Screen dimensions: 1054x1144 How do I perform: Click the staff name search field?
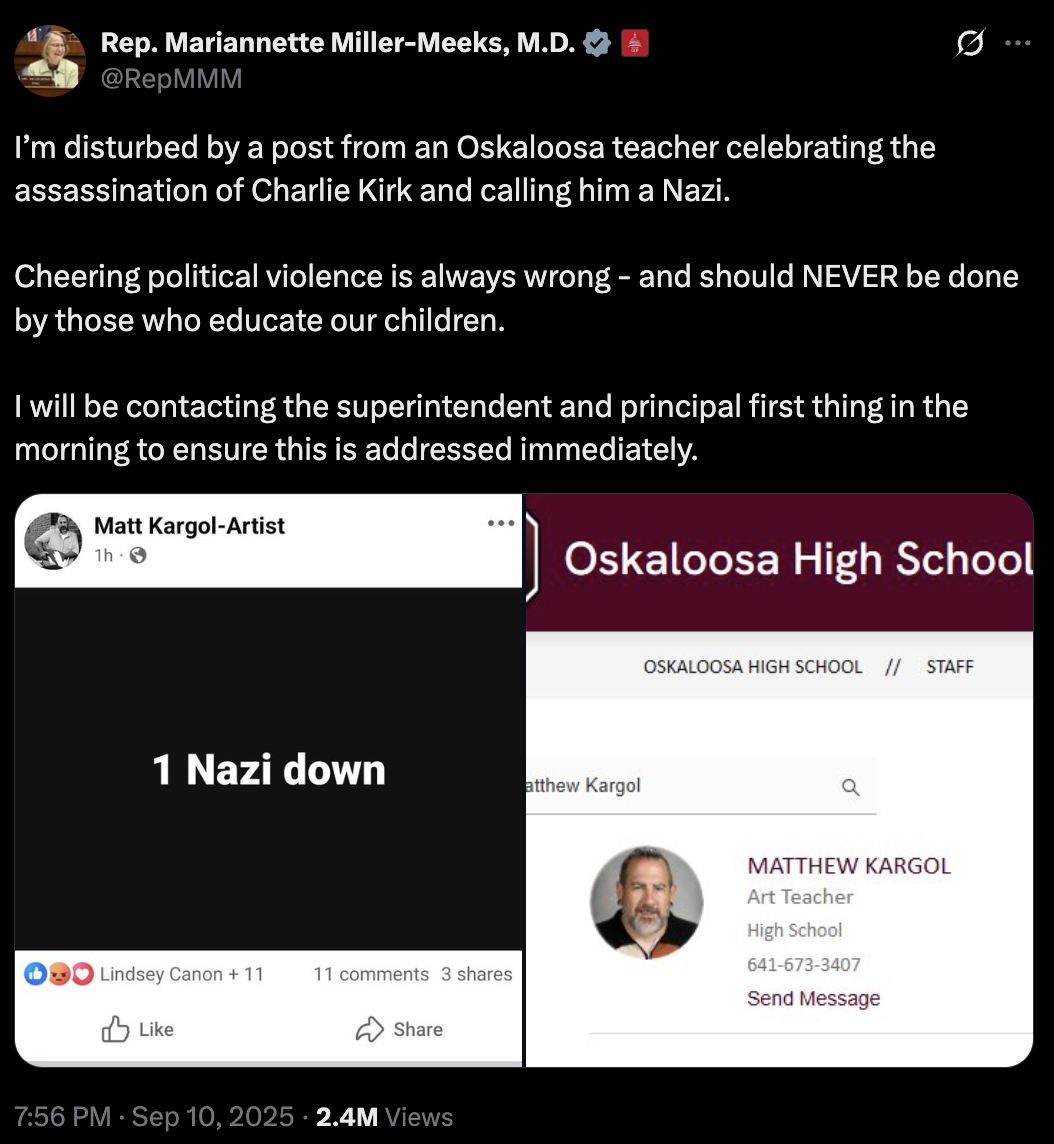[701, 786]
